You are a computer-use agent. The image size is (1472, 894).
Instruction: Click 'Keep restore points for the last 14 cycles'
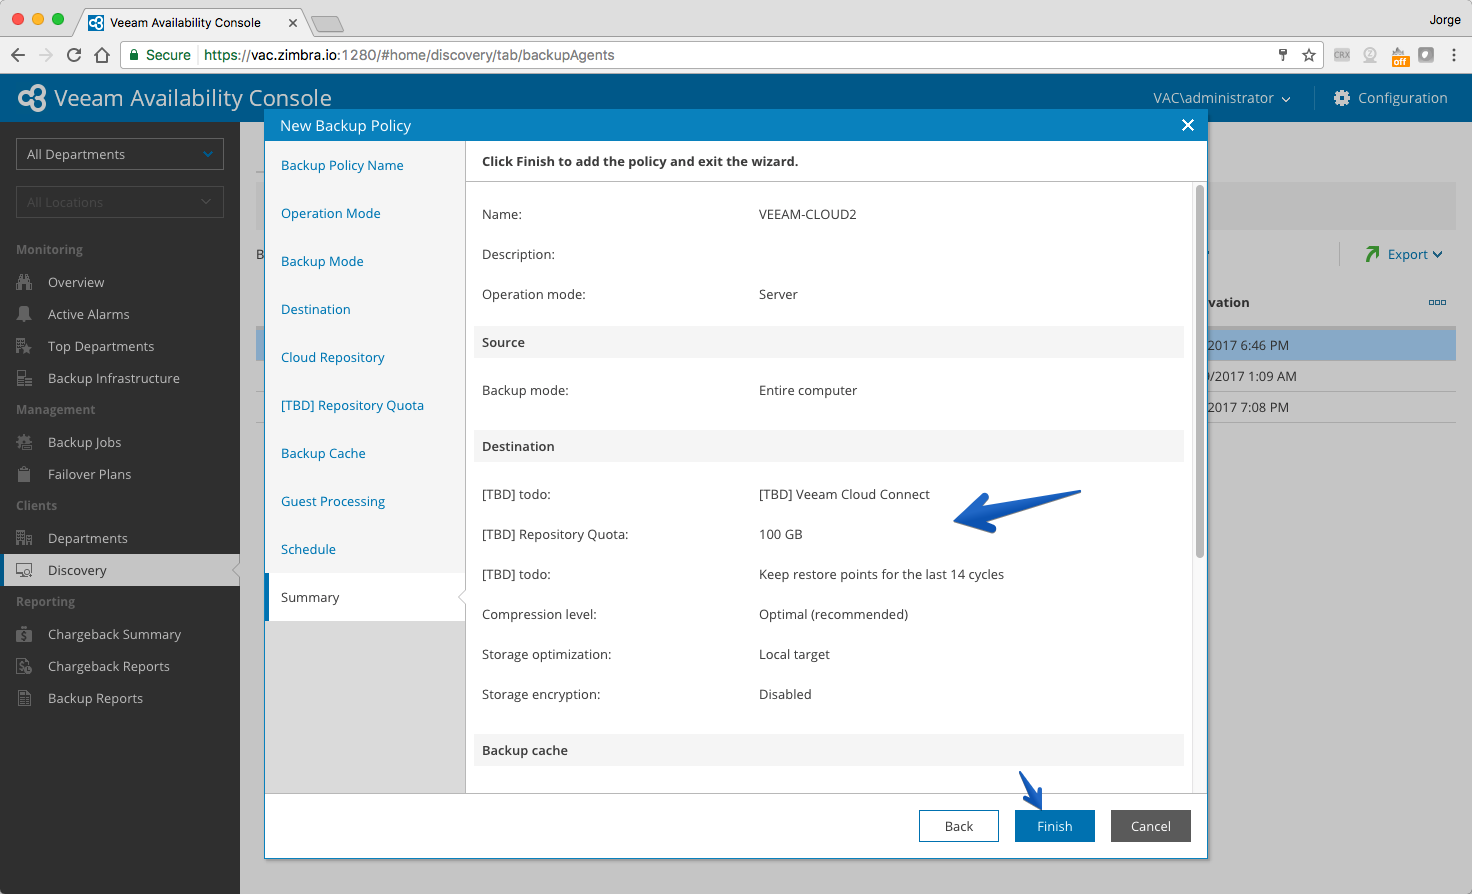coord(881,574)
